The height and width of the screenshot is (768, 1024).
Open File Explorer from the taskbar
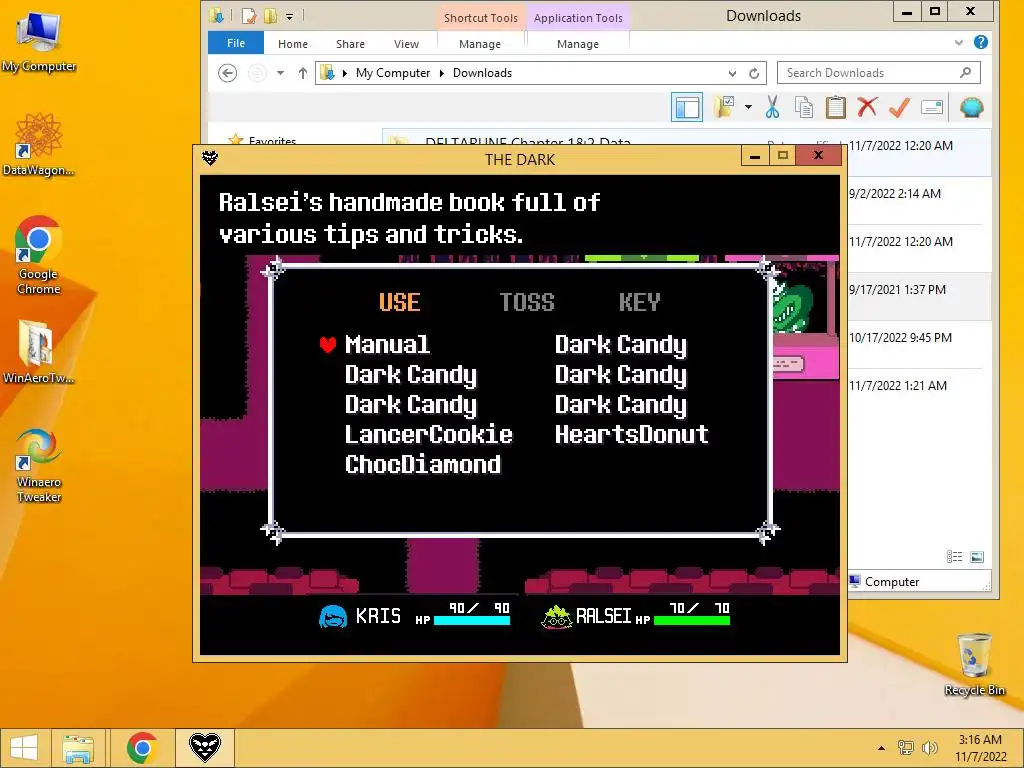(78, 748)
